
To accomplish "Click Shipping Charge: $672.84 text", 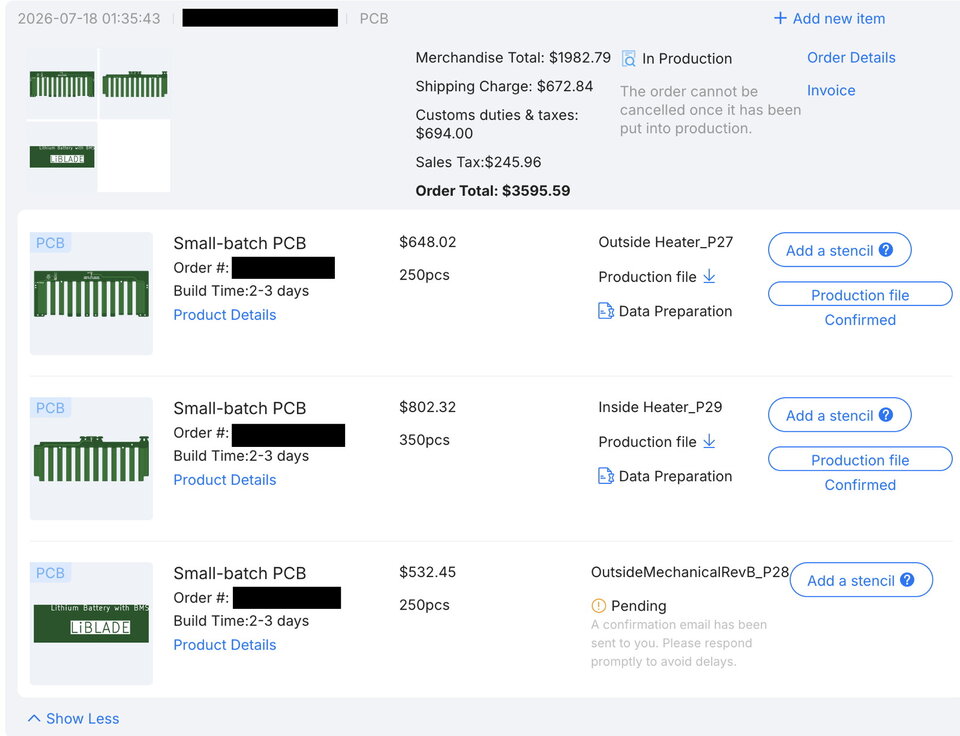I will 504,86.
